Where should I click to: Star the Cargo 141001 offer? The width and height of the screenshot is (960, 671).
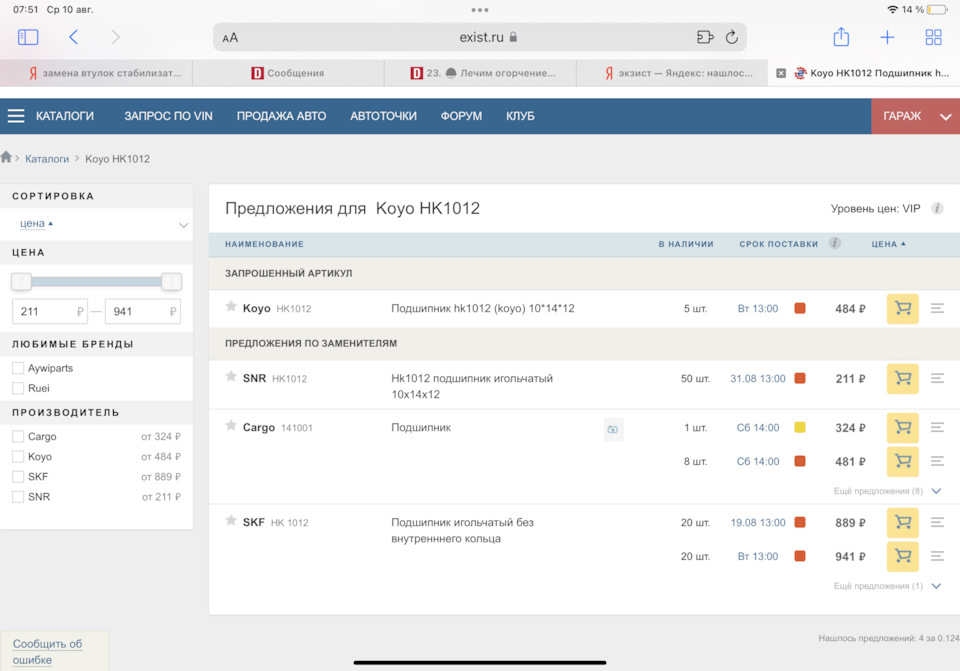click(231, 425)
